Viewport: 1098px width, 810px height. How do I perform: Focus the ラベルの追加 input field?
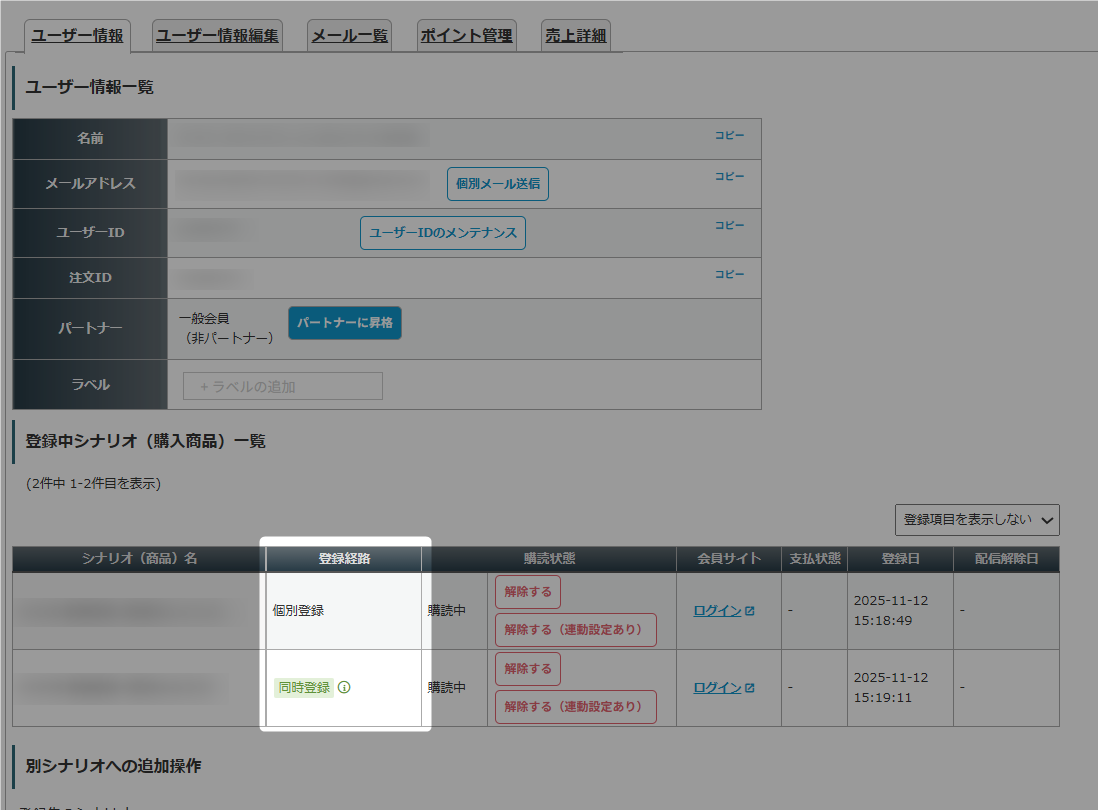pos(283,386)
